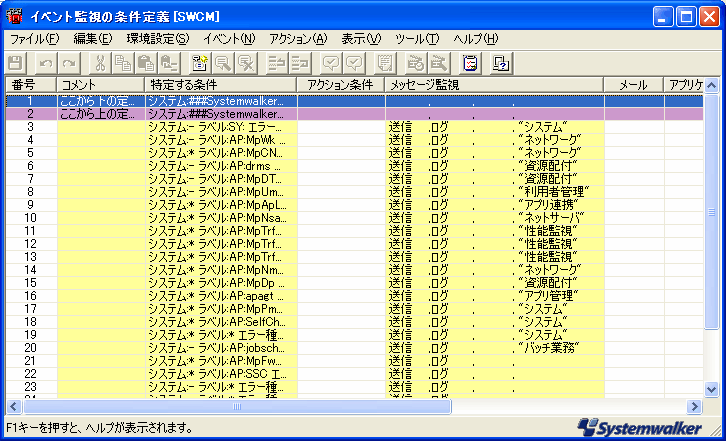726x441 pixels.
Task: Select condition cell ラベル:AP:SSC in row 22
Action: click(x=221, y=373)
